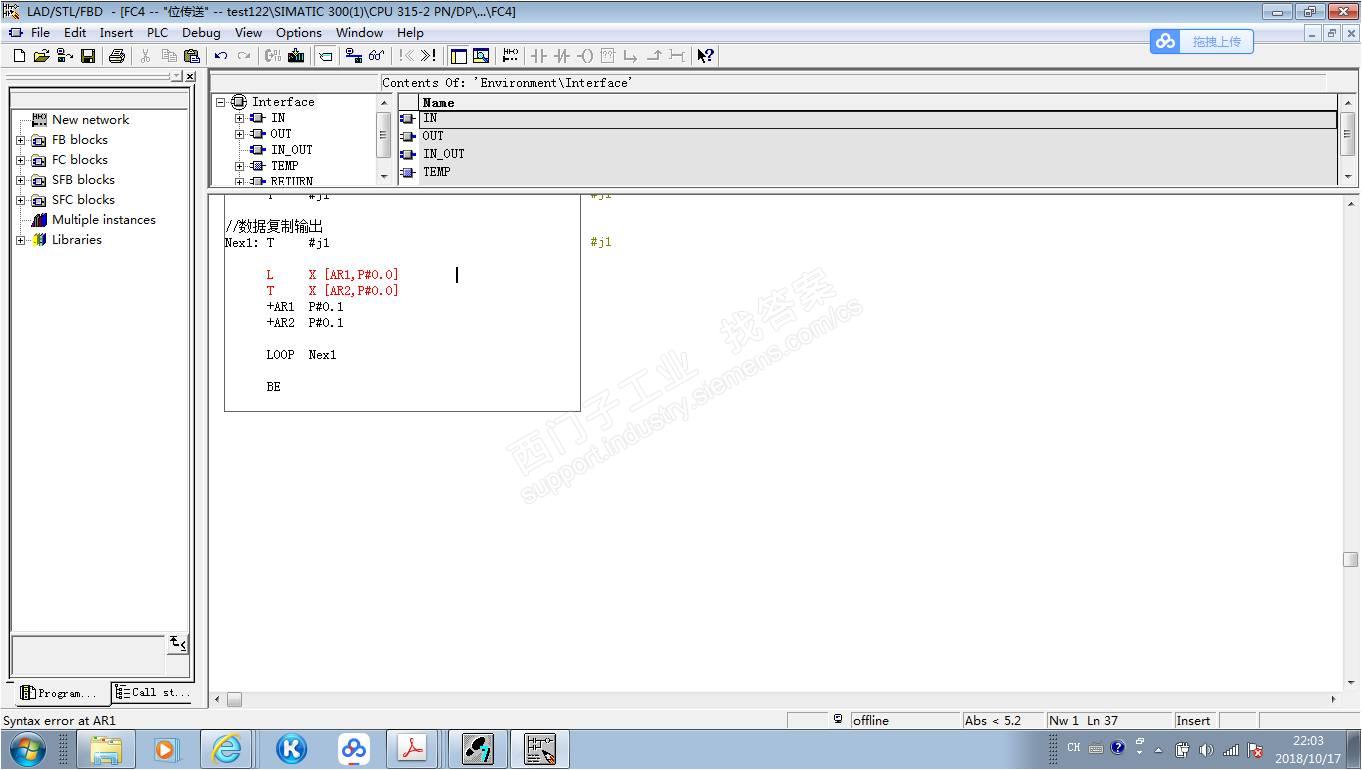The image size is (1362, 770).
Task: Expand the SFC blocks node
Action: click(21, 200)
